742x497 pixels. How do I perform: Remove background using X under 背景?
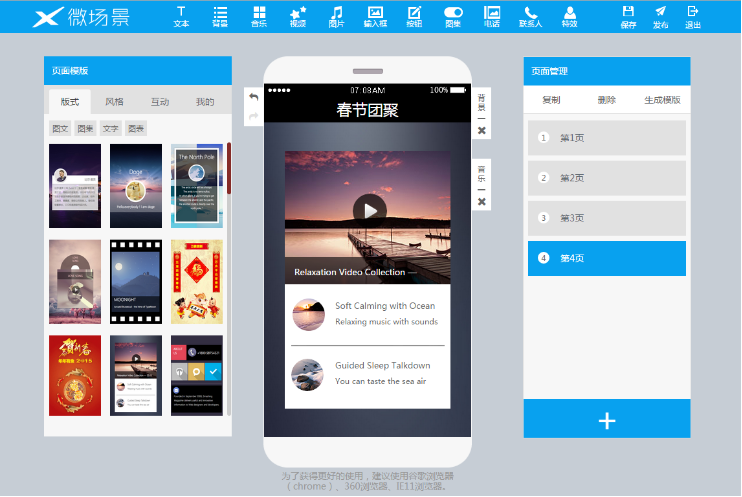click(x=481, y=131)
